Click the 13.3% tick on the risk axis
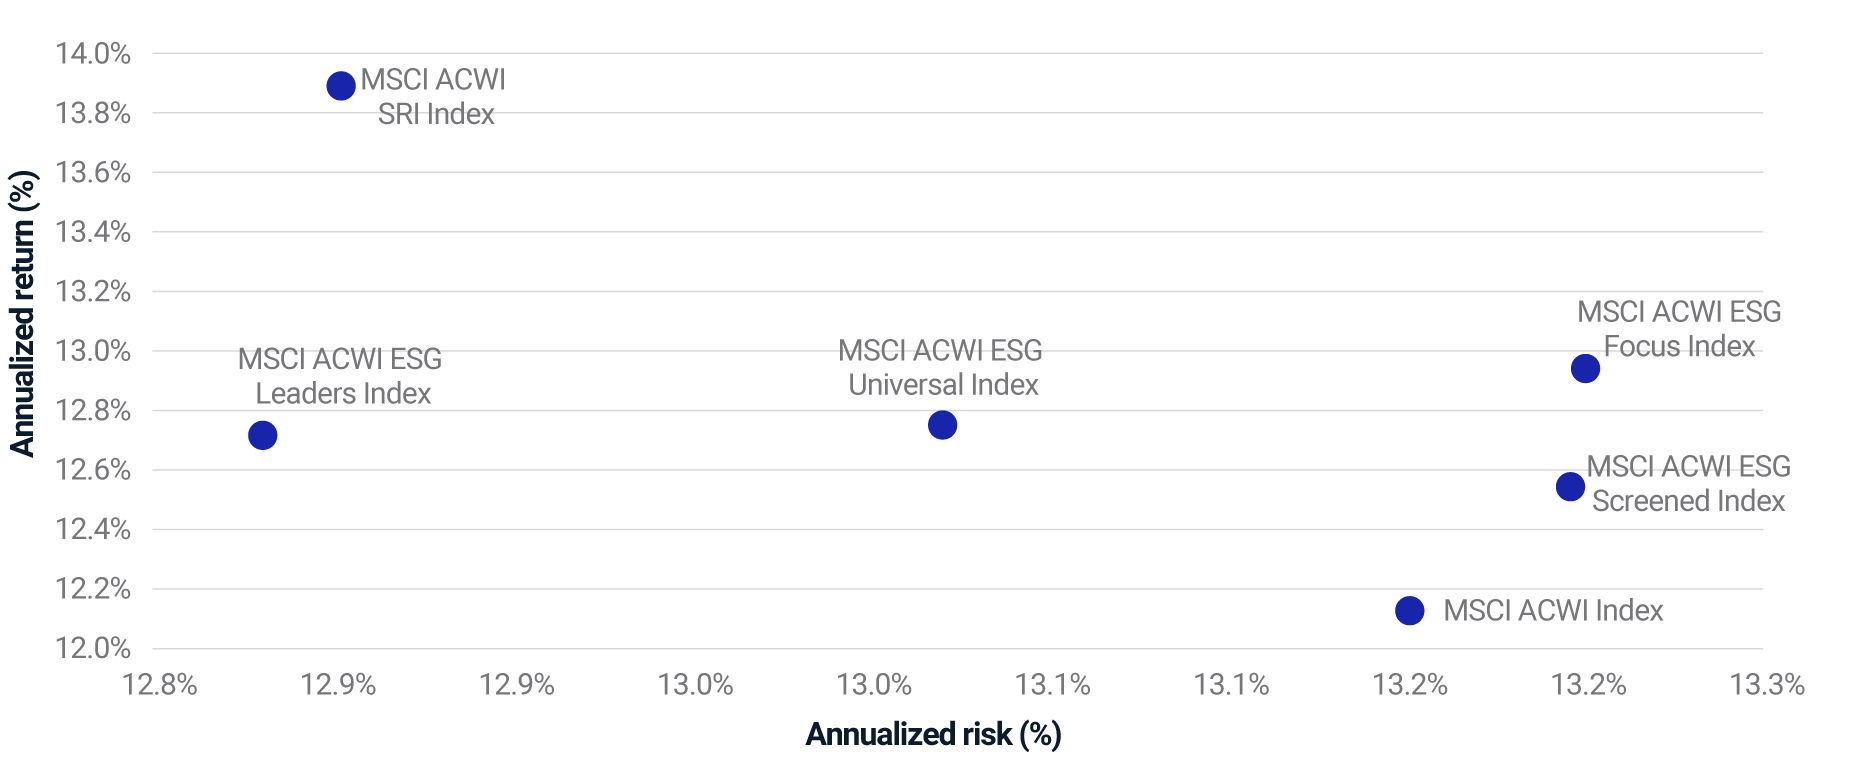This screenshot has width=1870, height=767. click(x=1767, y=685)
